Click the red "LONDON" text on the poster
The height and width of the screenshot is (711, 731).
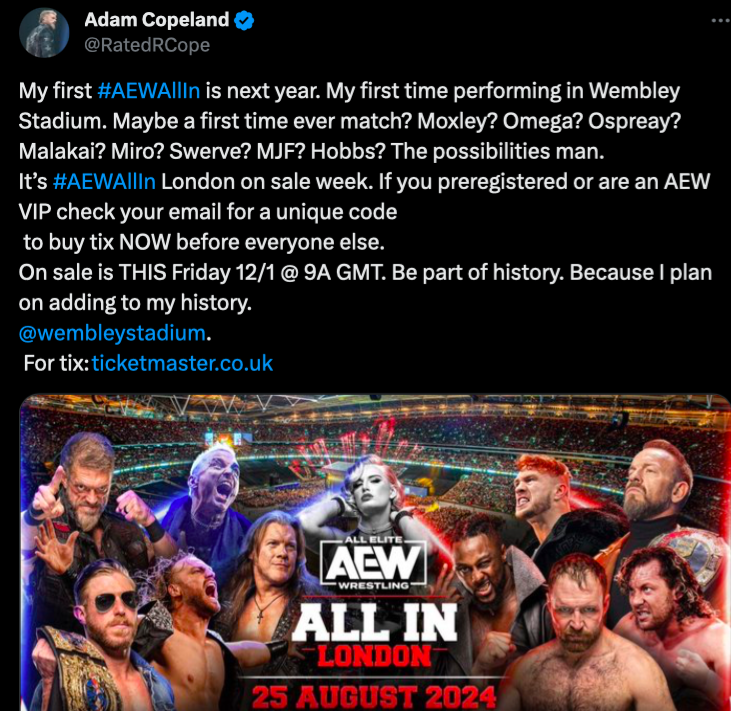374,656
